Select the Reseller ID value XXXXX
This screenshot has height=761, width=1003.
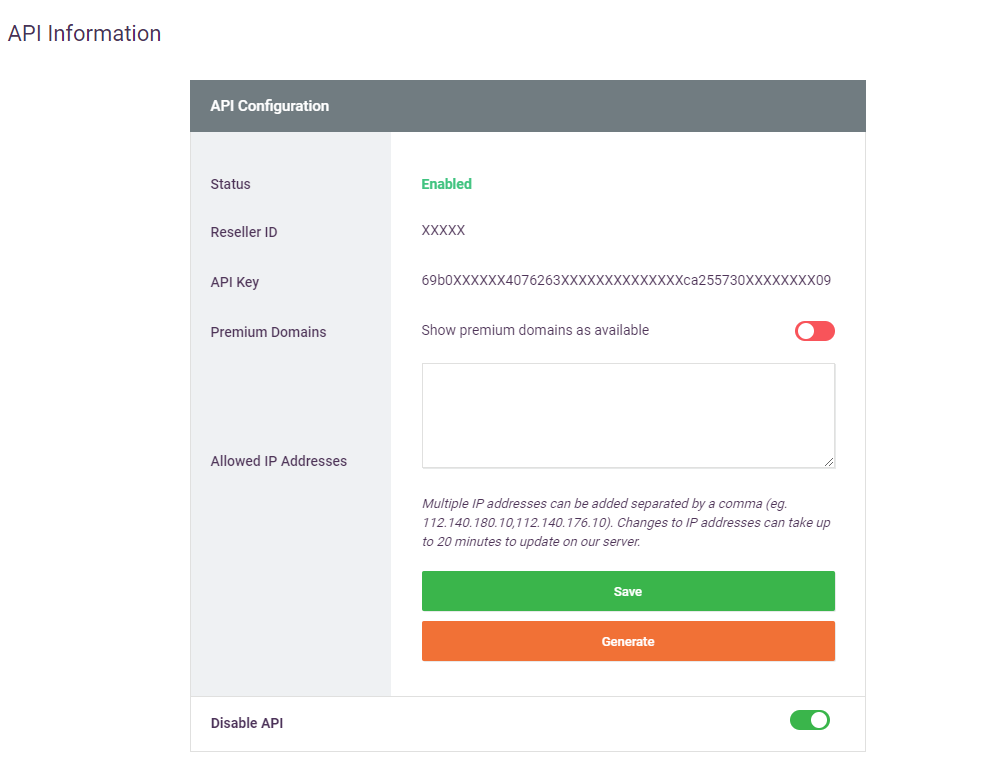tap(443, 231)
